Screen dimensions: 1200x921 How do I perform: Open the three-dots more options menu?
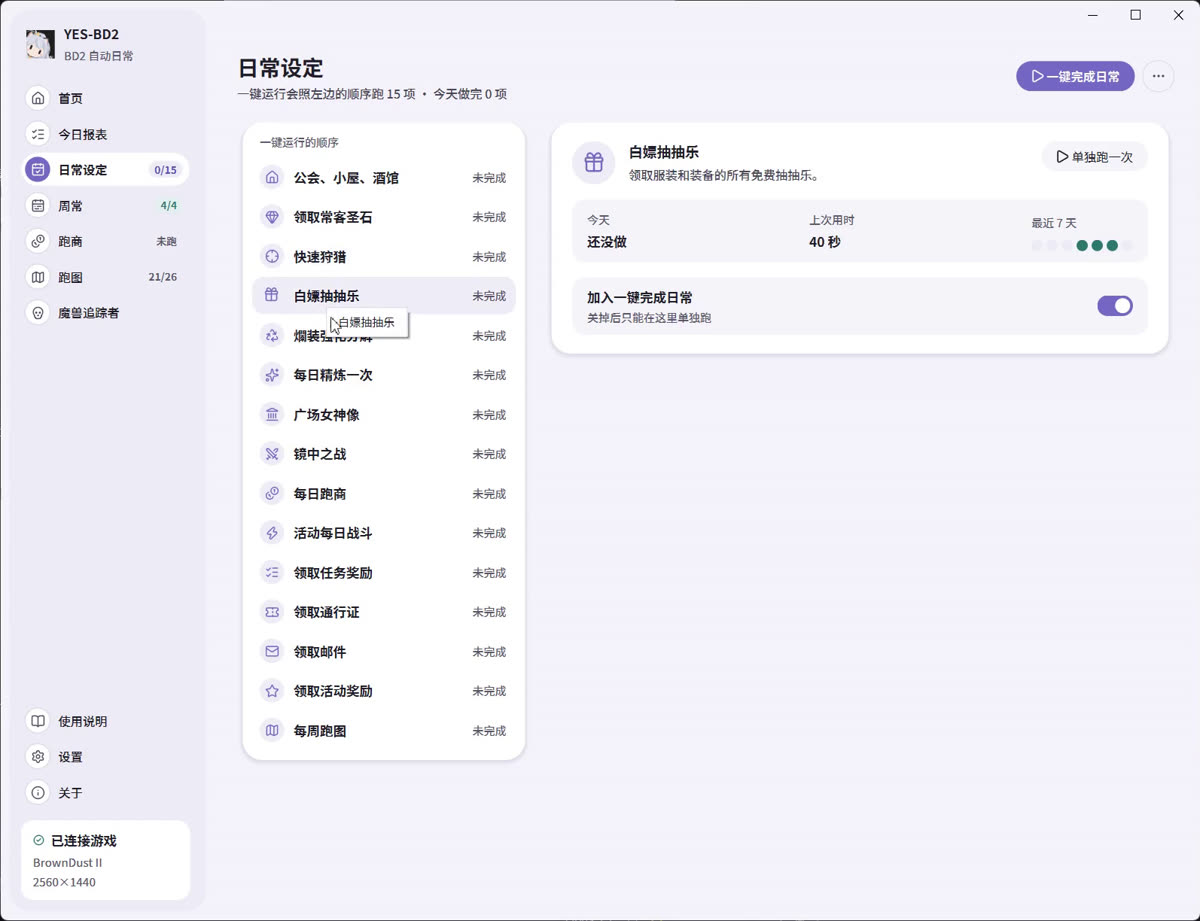(1158, 76)
